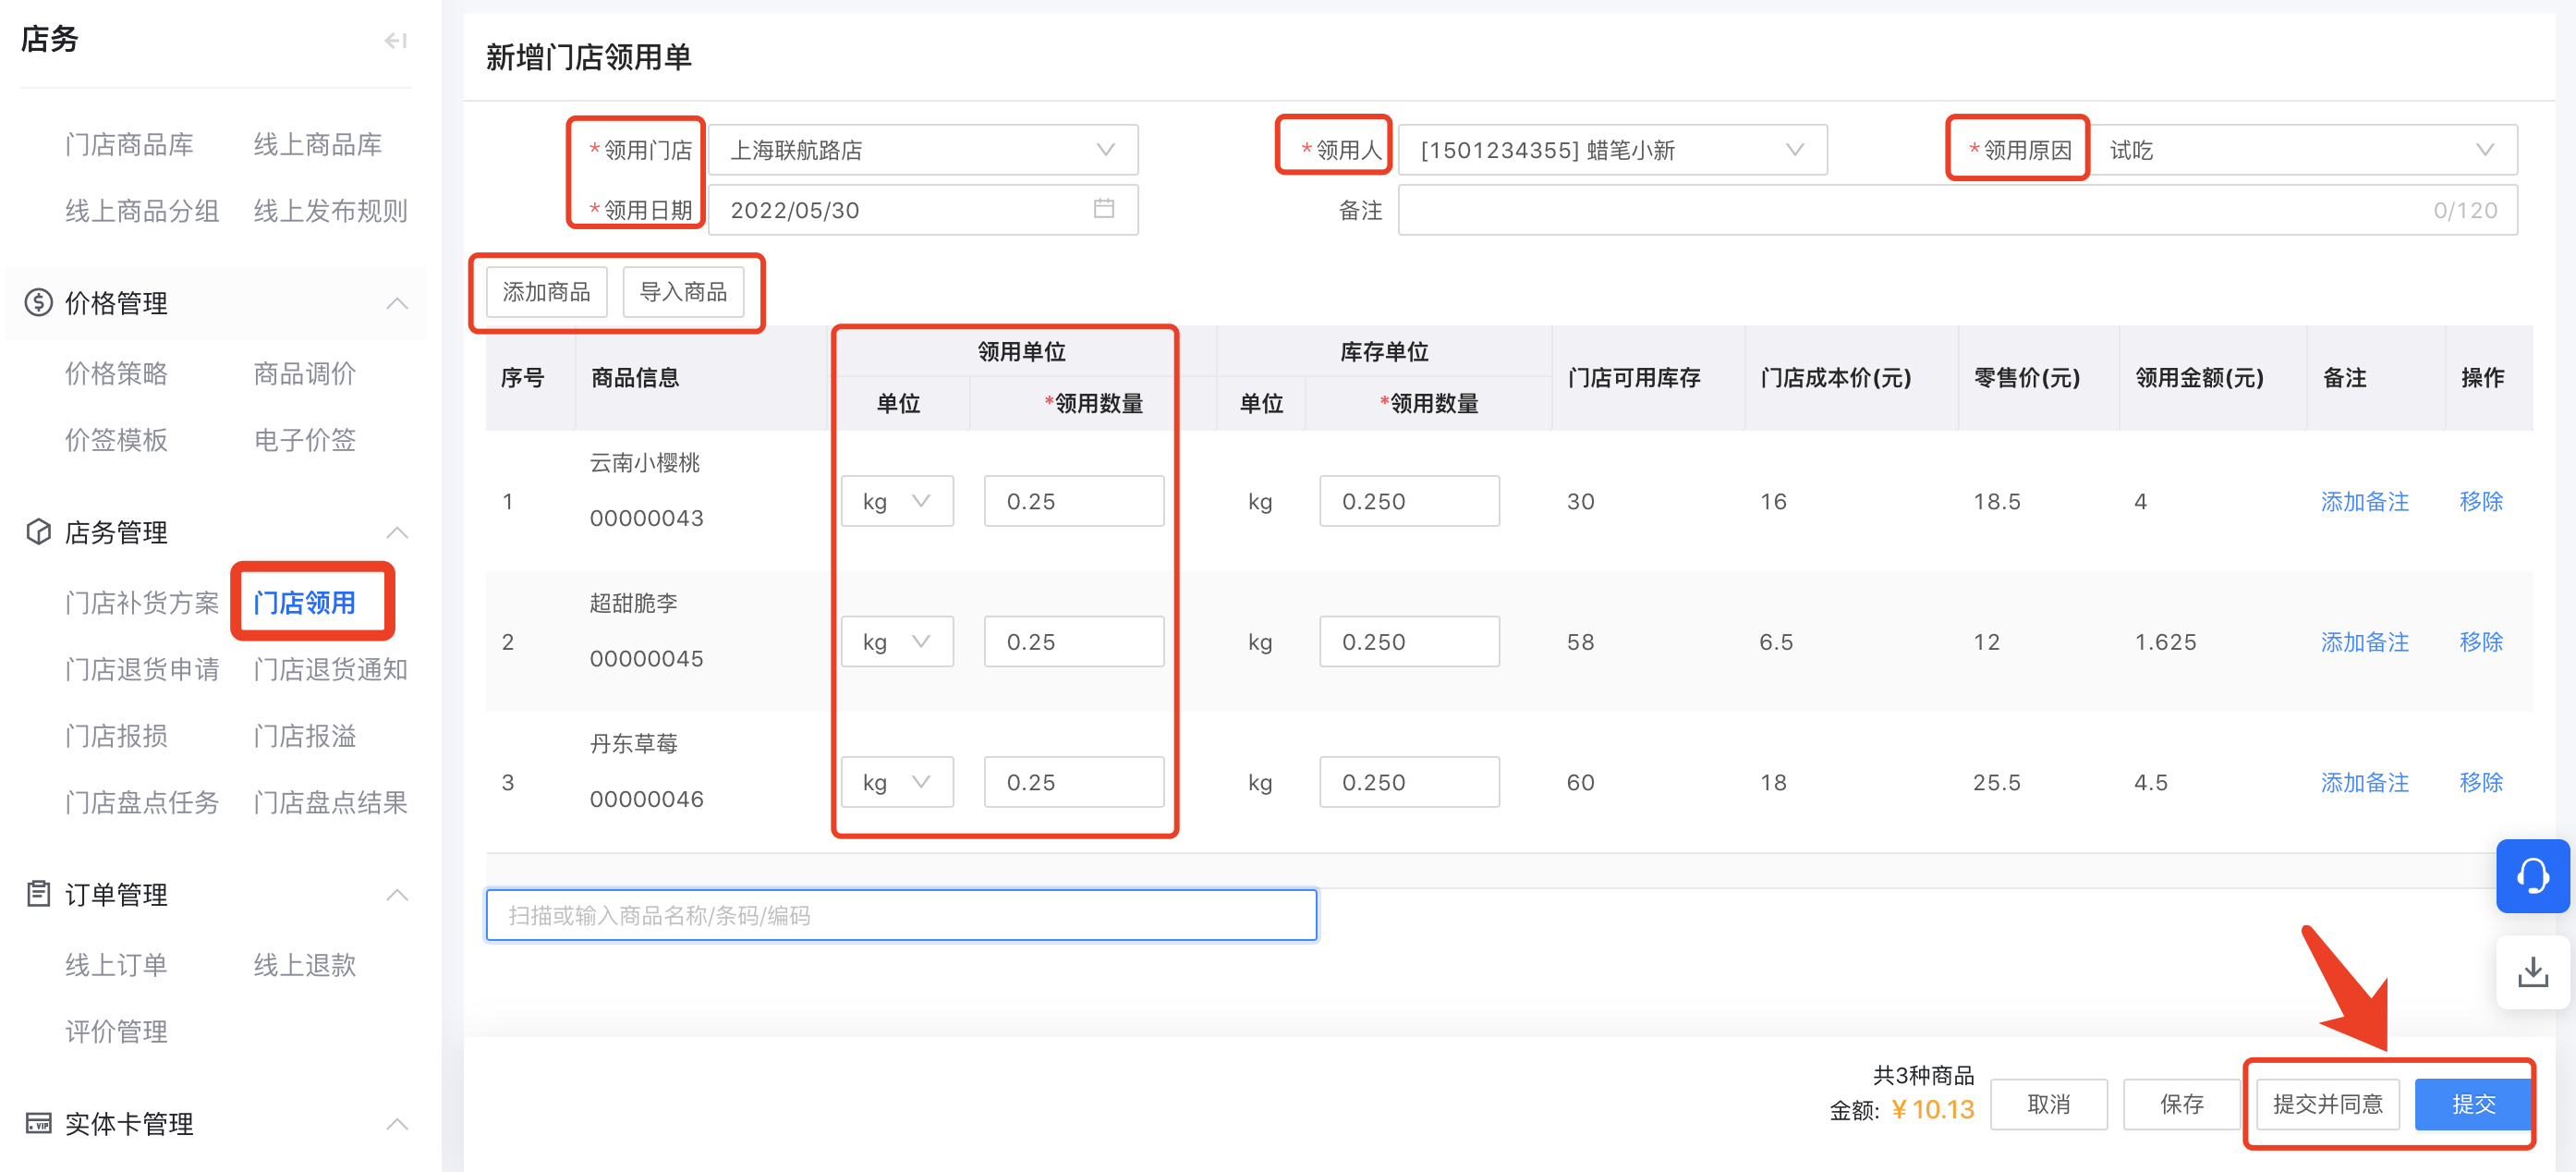Open 线上商品分组 menu item

(142, 211)
